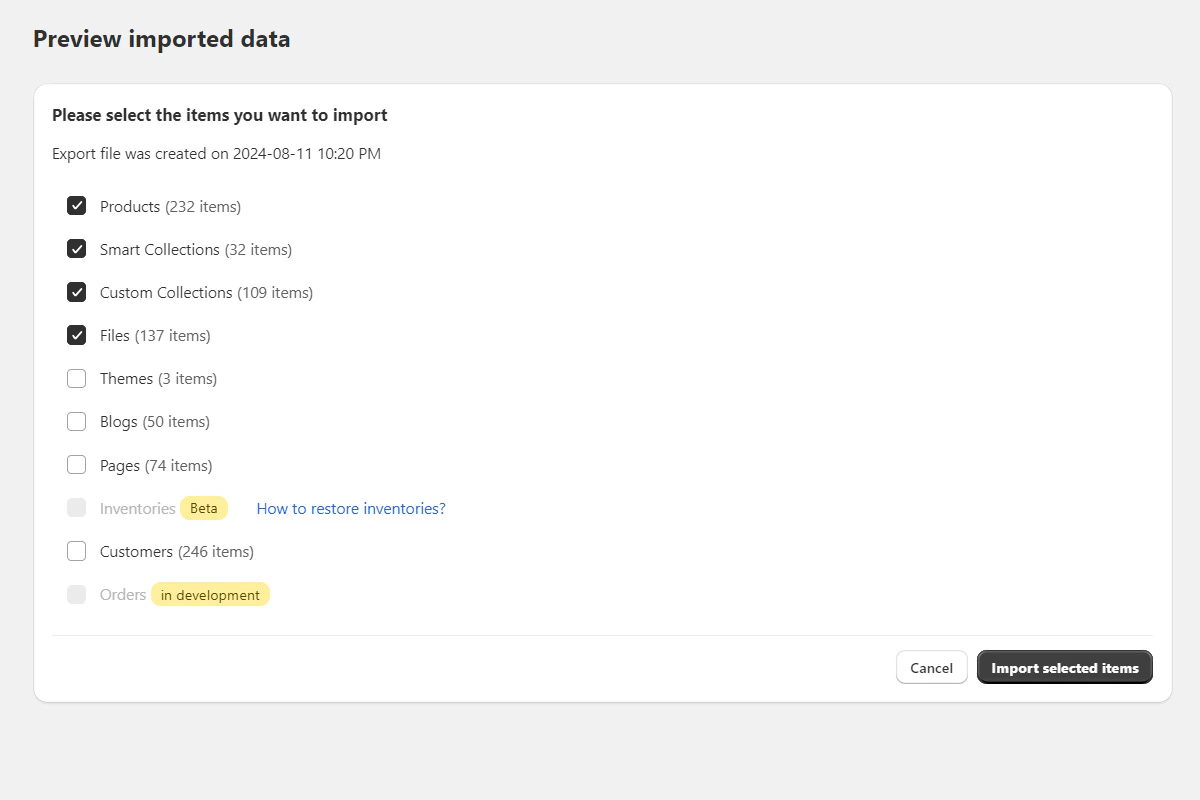Check the Customers checkbox
Image resolution: width=1200 pixels, height=800 pixels.
(77, 551)
